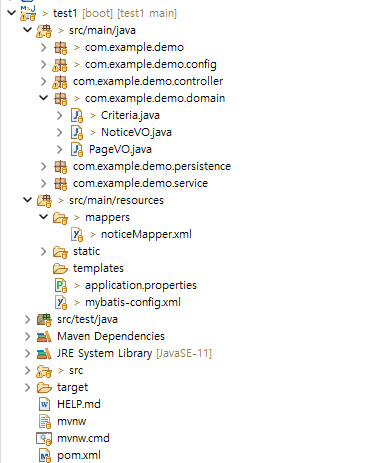Screen dimensions: 369x463
Task: Expand the target folder
Action: click(x=28, y=388)
